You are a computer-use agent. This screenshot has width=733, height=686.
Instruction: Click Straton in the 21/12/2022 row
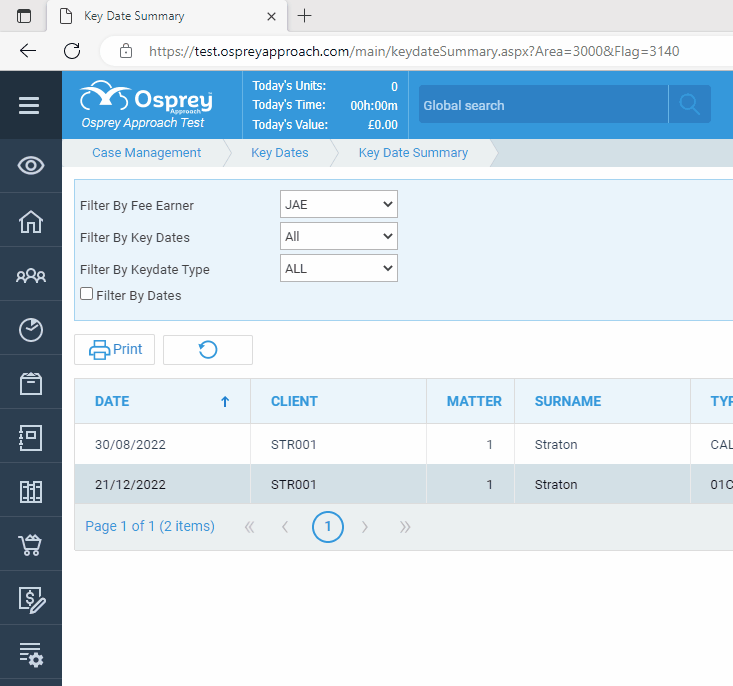pyautogui.click(x=556, y=484)
